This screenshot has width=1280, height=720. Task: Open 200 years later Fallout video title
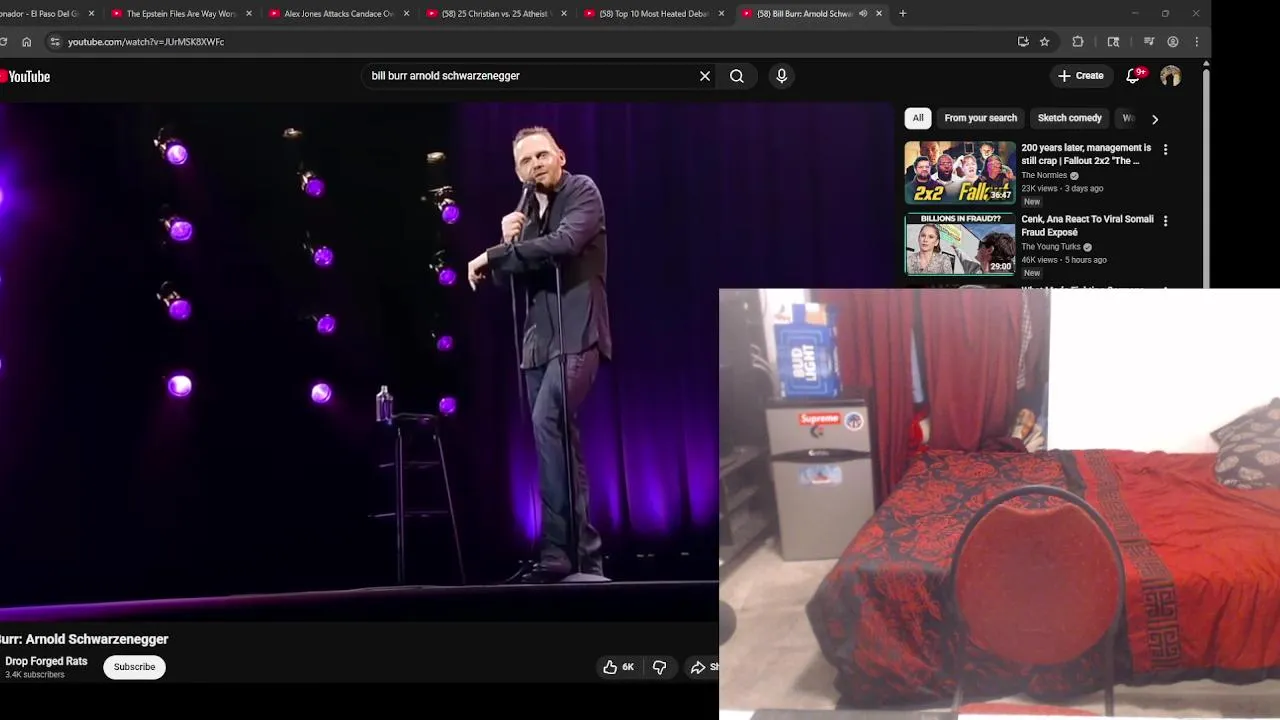pos(1086,154)
